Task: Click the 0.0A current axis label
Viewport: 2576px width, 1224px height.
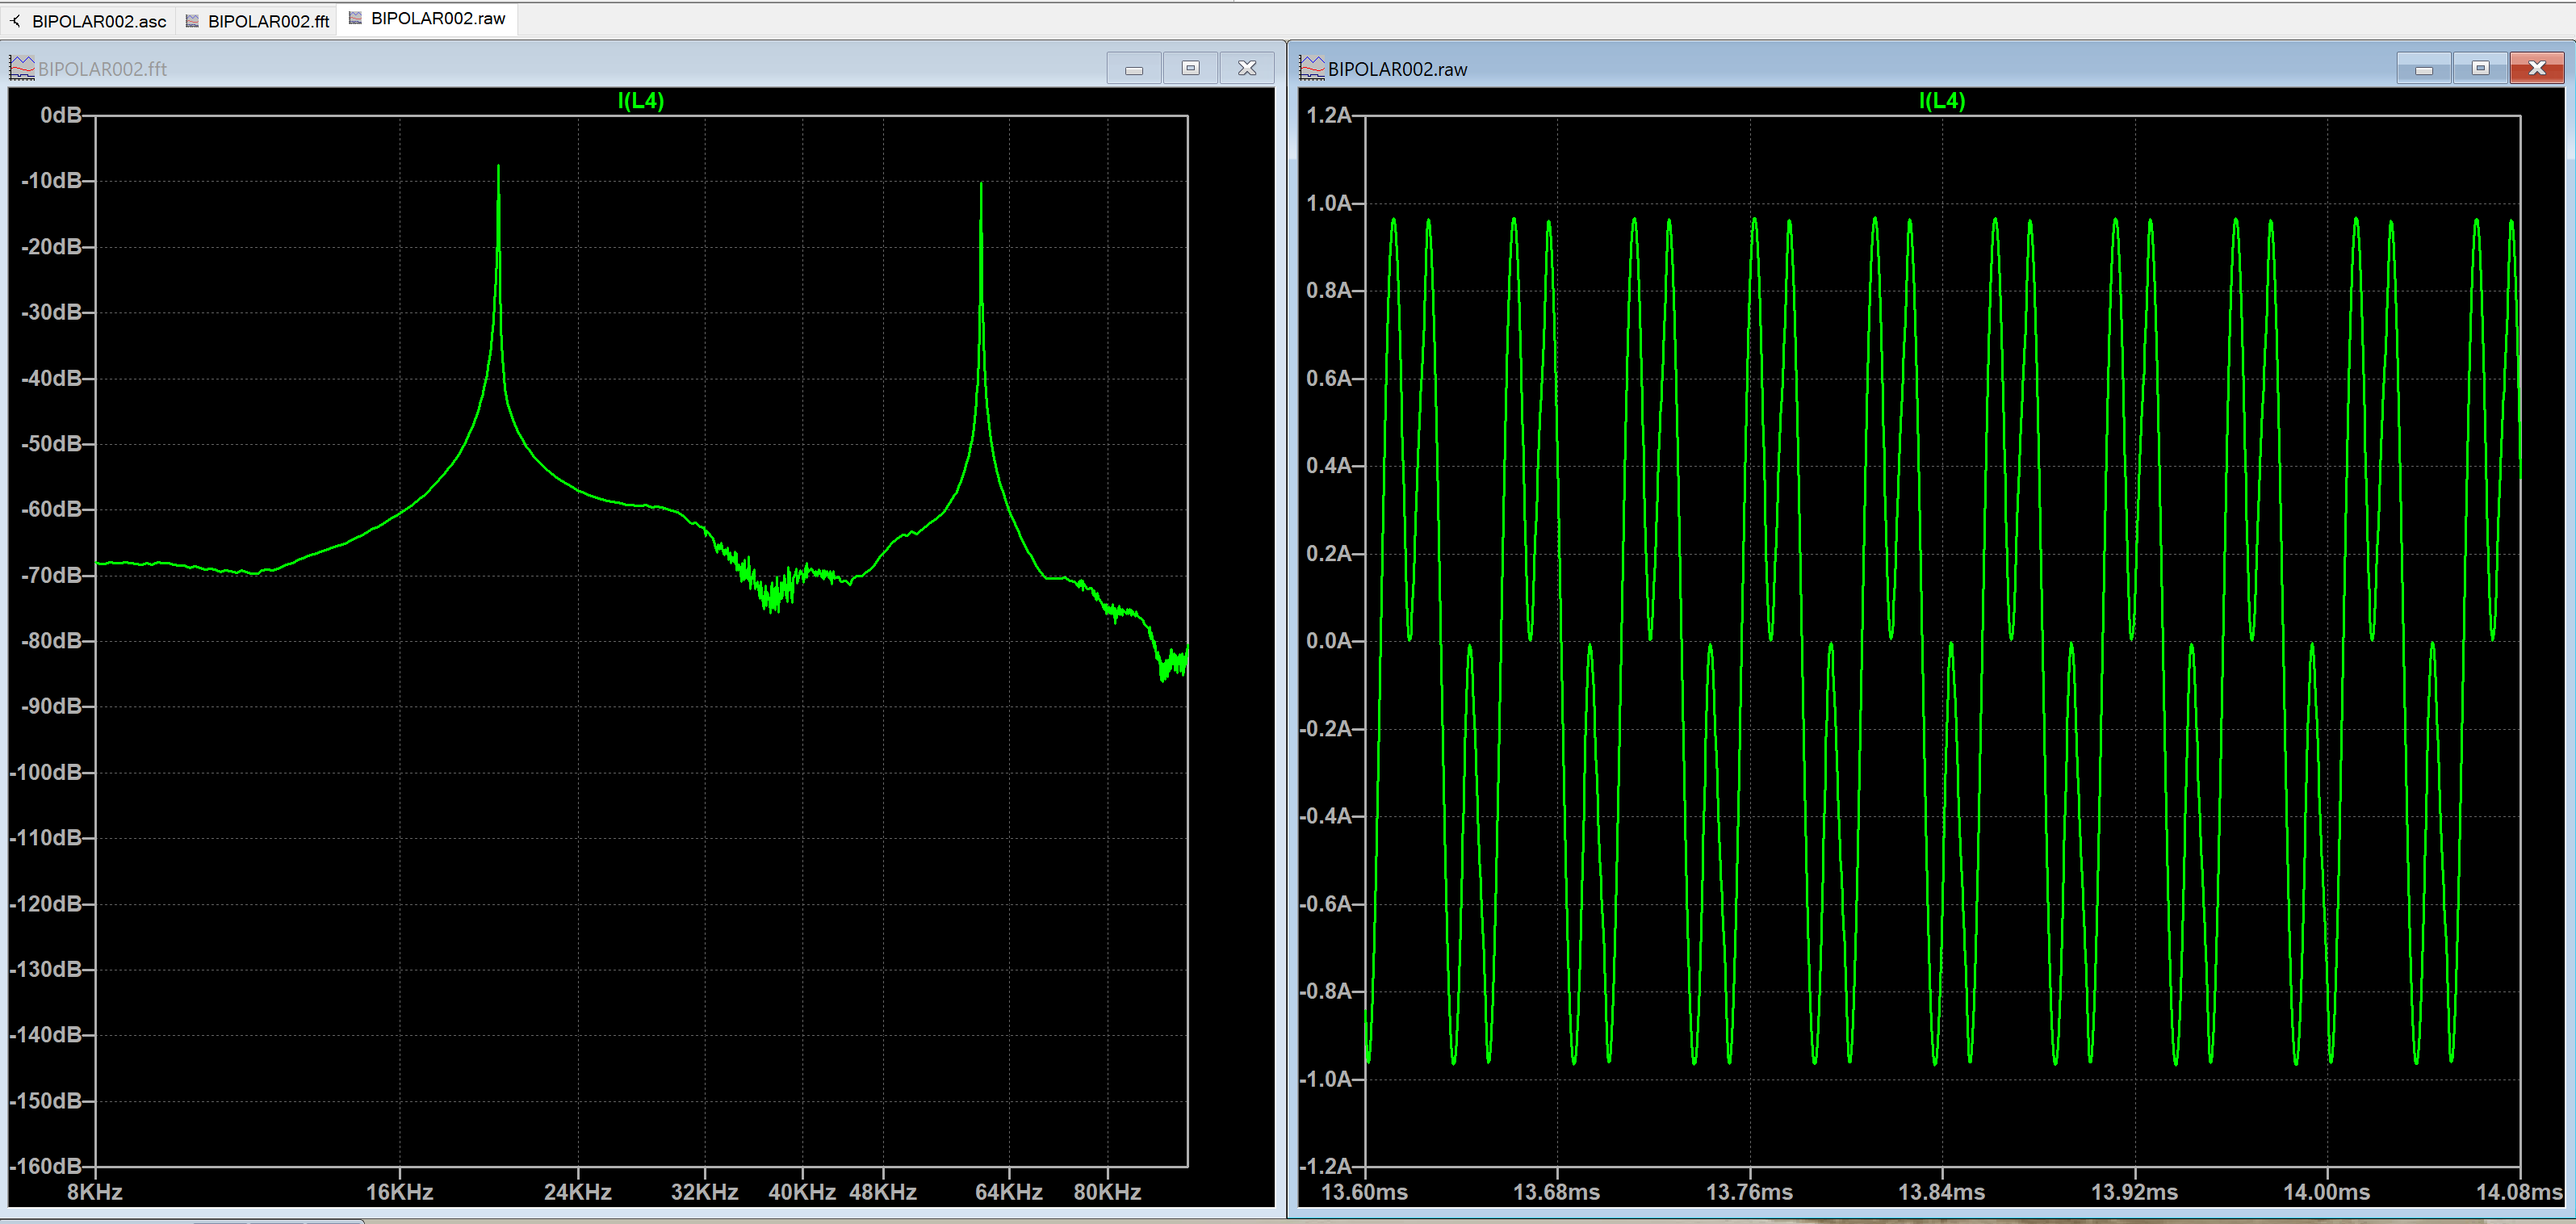Action: [1329, 641]
